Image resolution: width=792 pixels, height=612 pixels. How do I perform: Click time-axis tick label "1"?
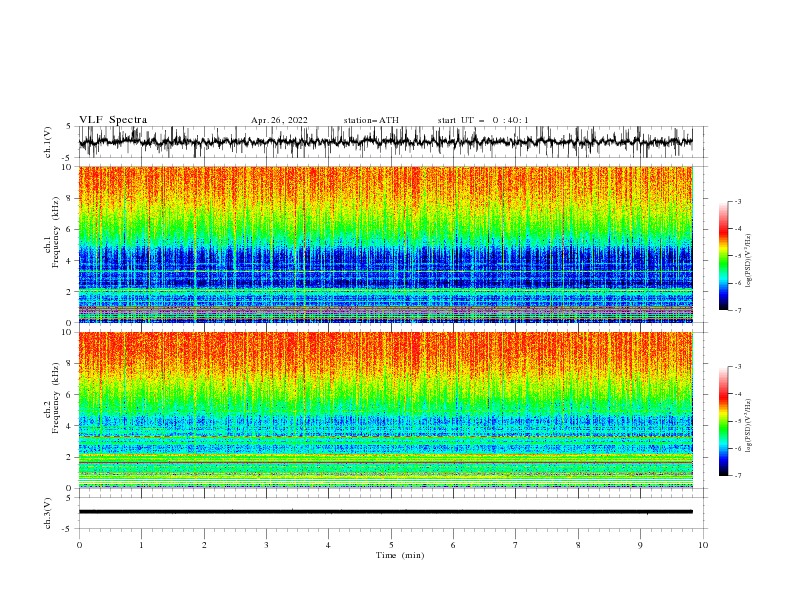click(x=141, y=545)
